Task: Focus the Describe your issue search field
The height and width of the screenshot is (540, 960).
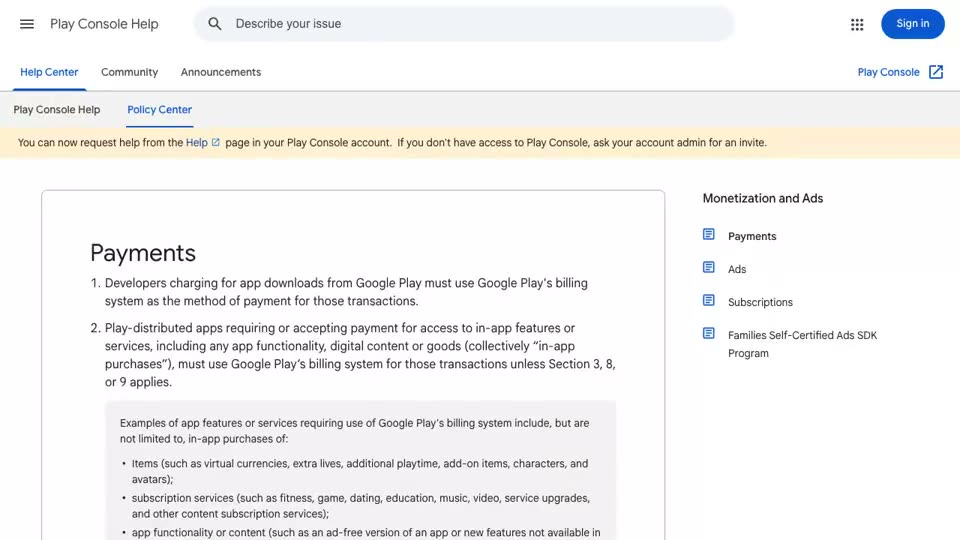Action: coord(464,24)
